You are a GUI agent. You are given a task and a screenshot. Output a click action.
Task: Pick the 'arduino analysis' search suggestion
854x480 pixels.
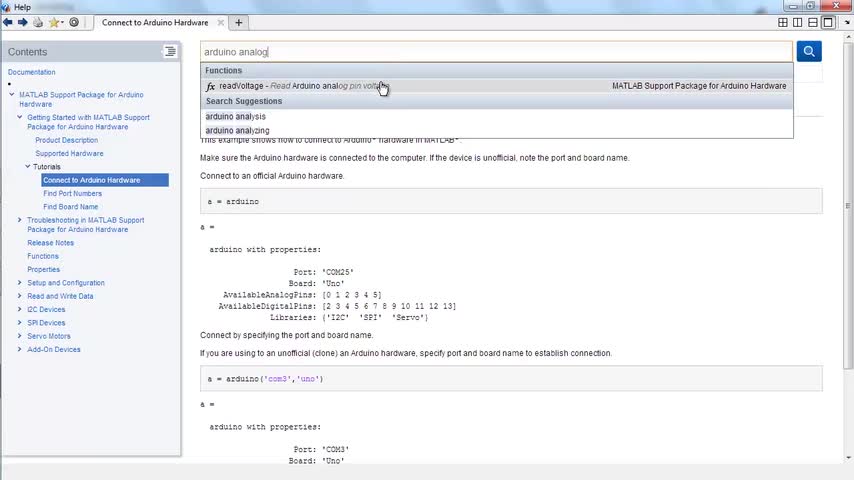coord(235,117)
